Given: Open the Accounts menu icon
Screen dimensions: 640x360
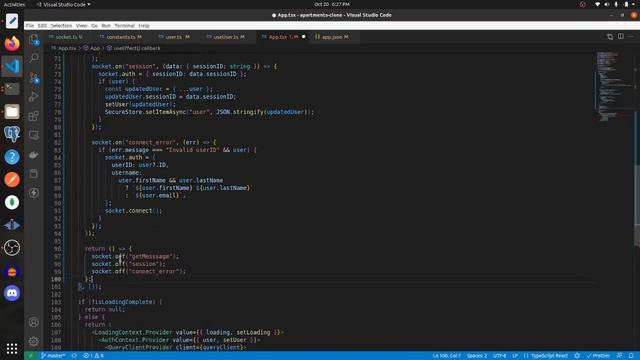Looking at the screenshot, I should click(x=34, y=322).
